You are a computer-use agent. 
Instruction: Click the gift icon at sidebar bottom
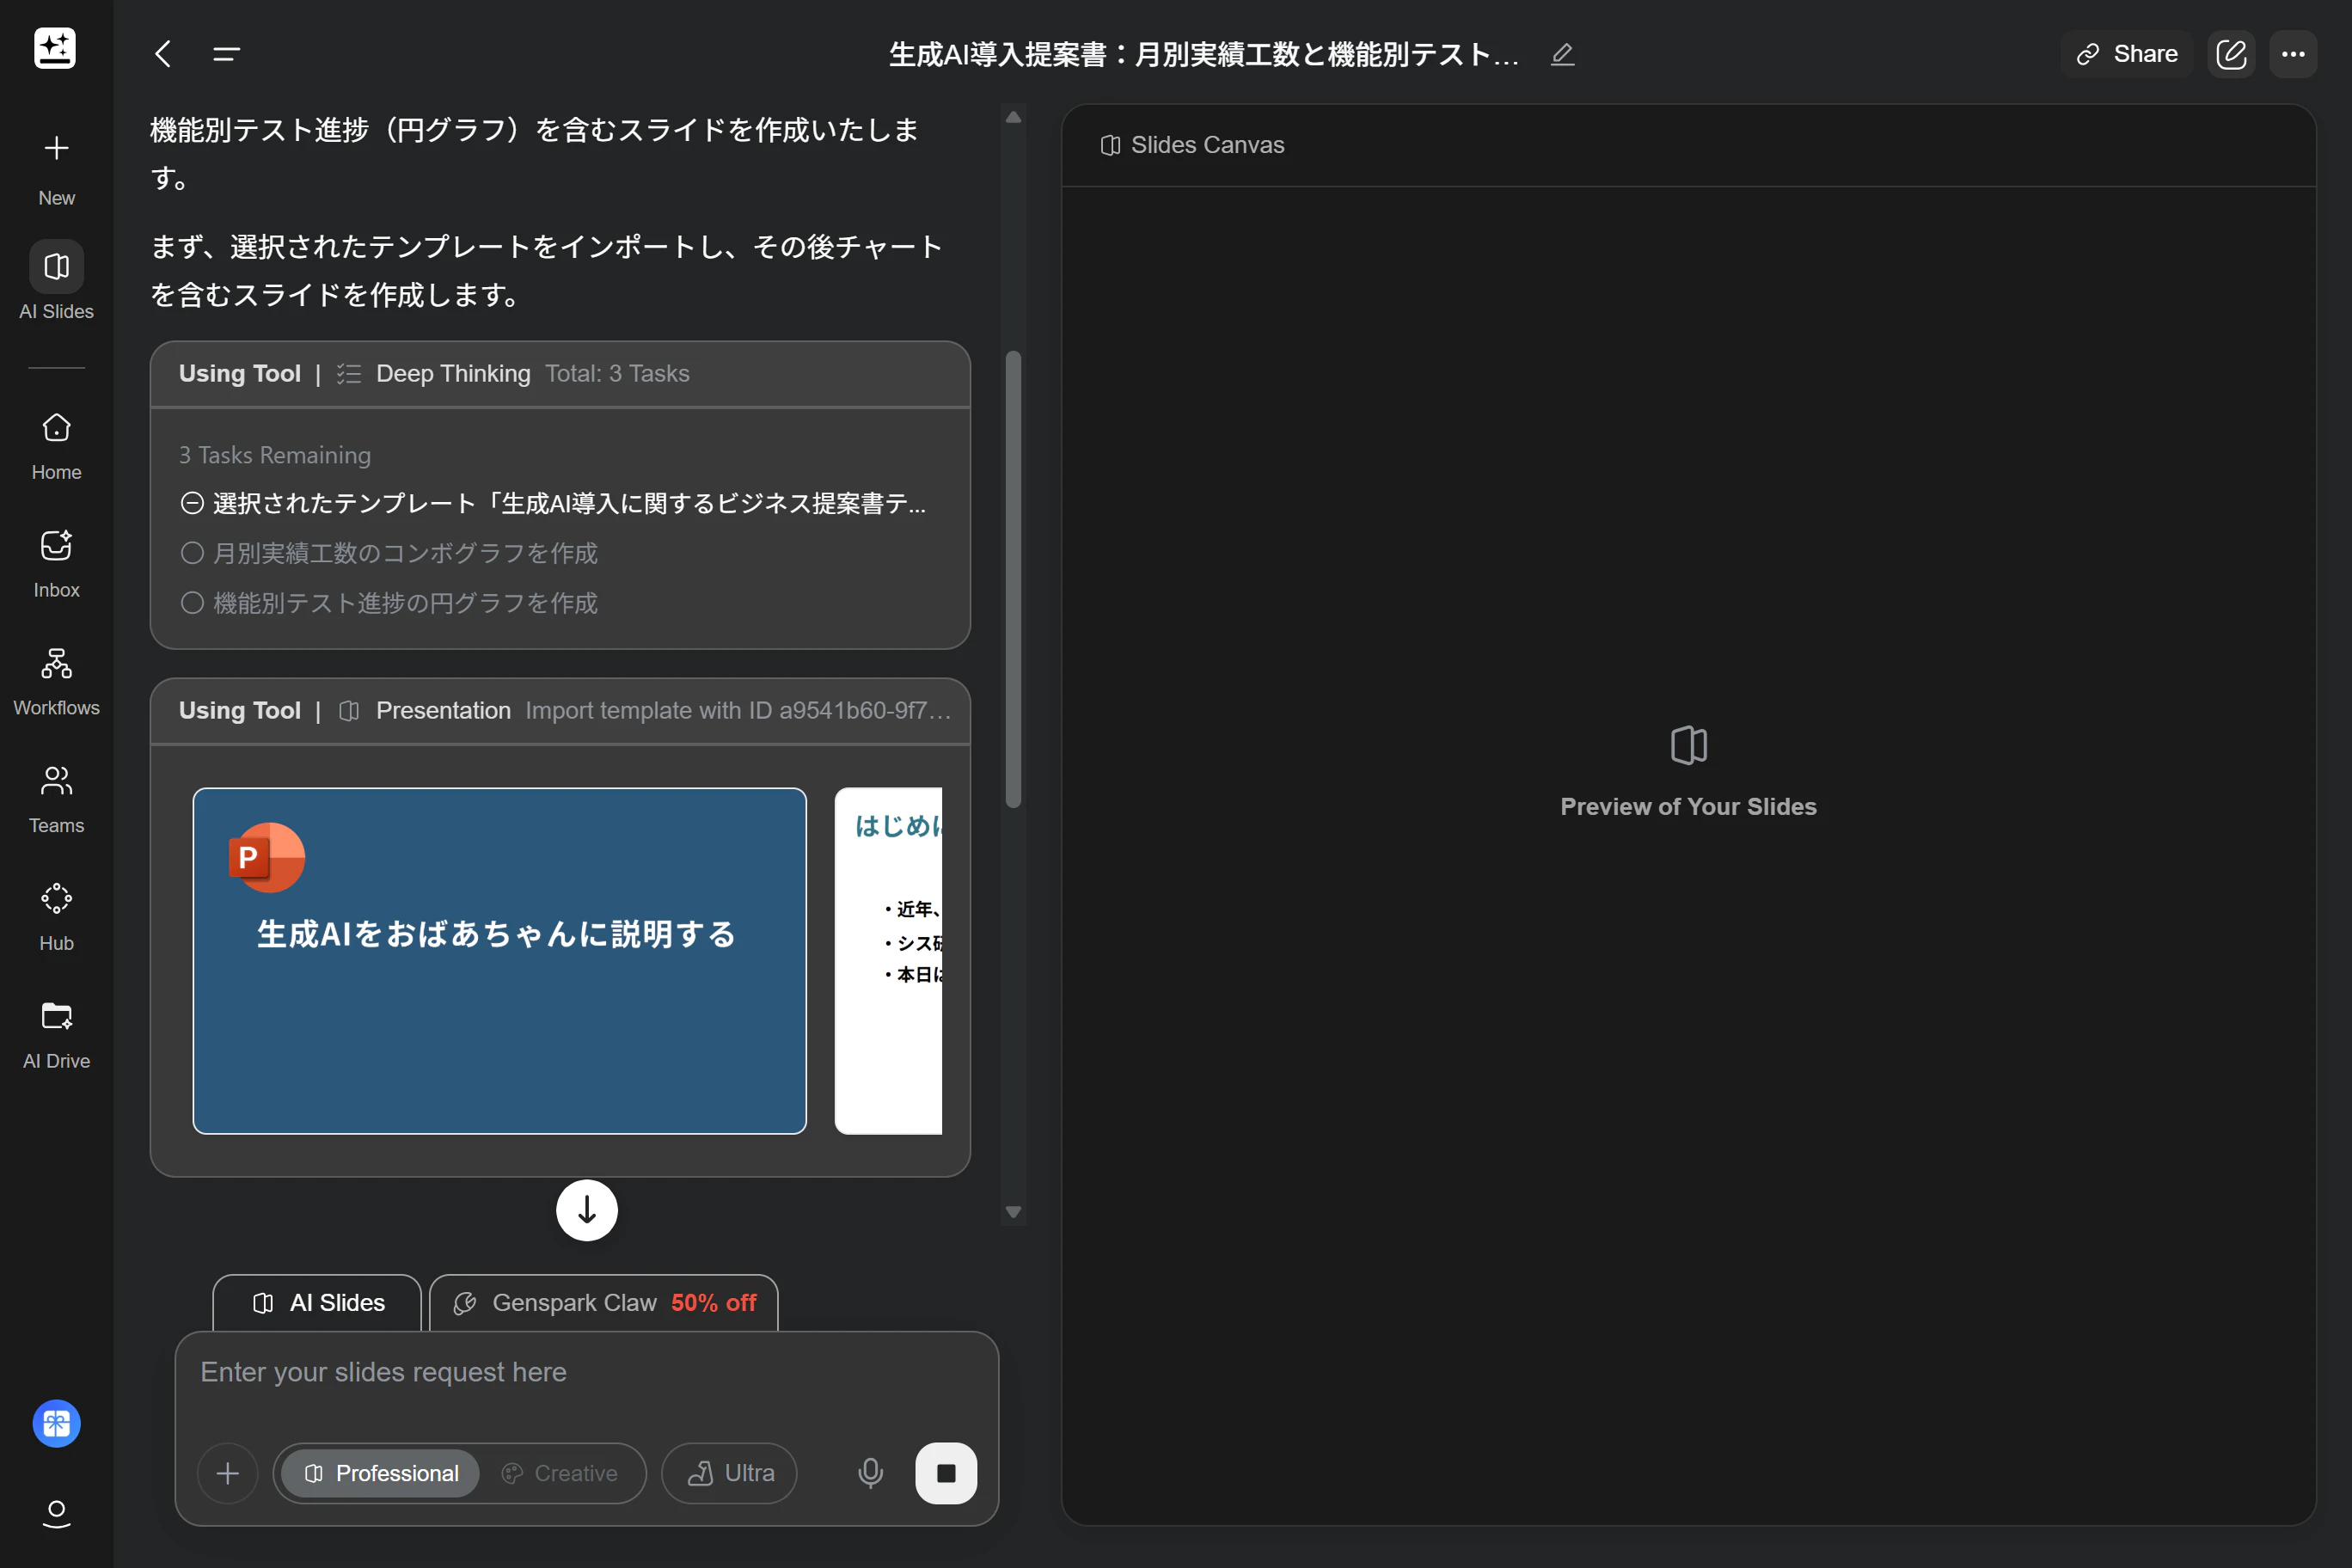click(x=56, y=1423)
